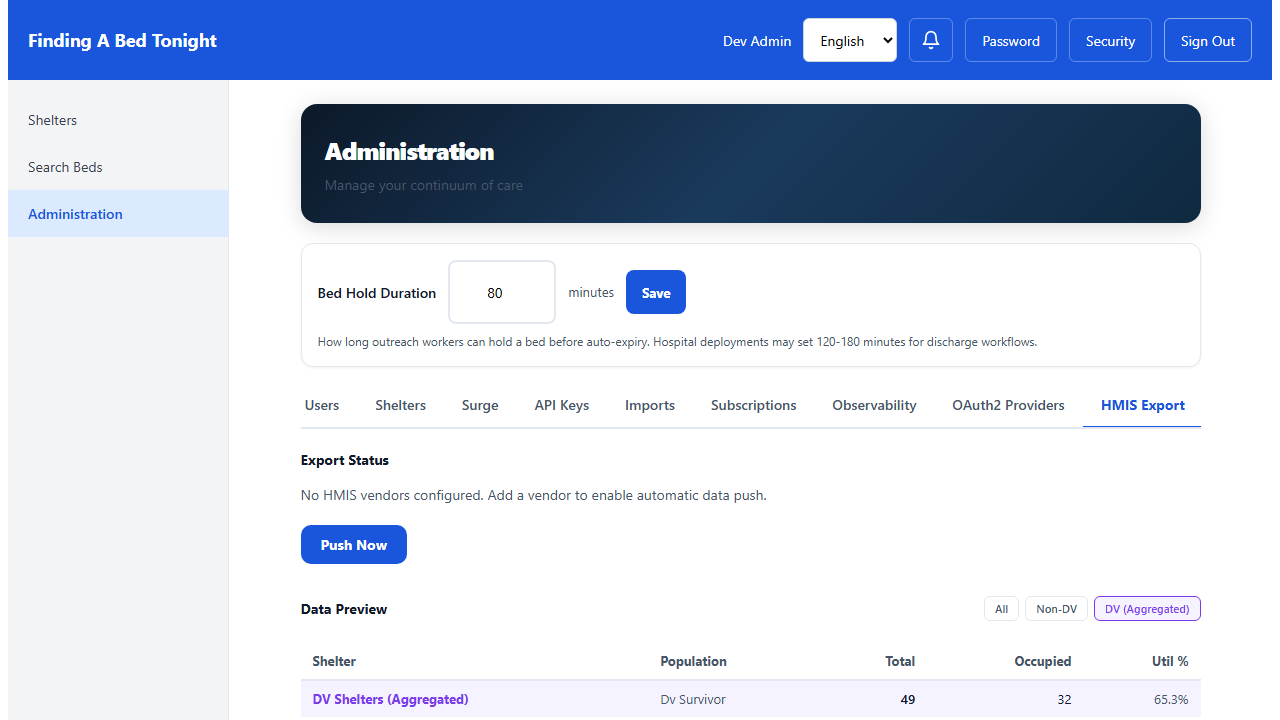Trigger an HMIS push with Push Now
This screenshot has height=720, width=1280.
[x=353, y=544]
